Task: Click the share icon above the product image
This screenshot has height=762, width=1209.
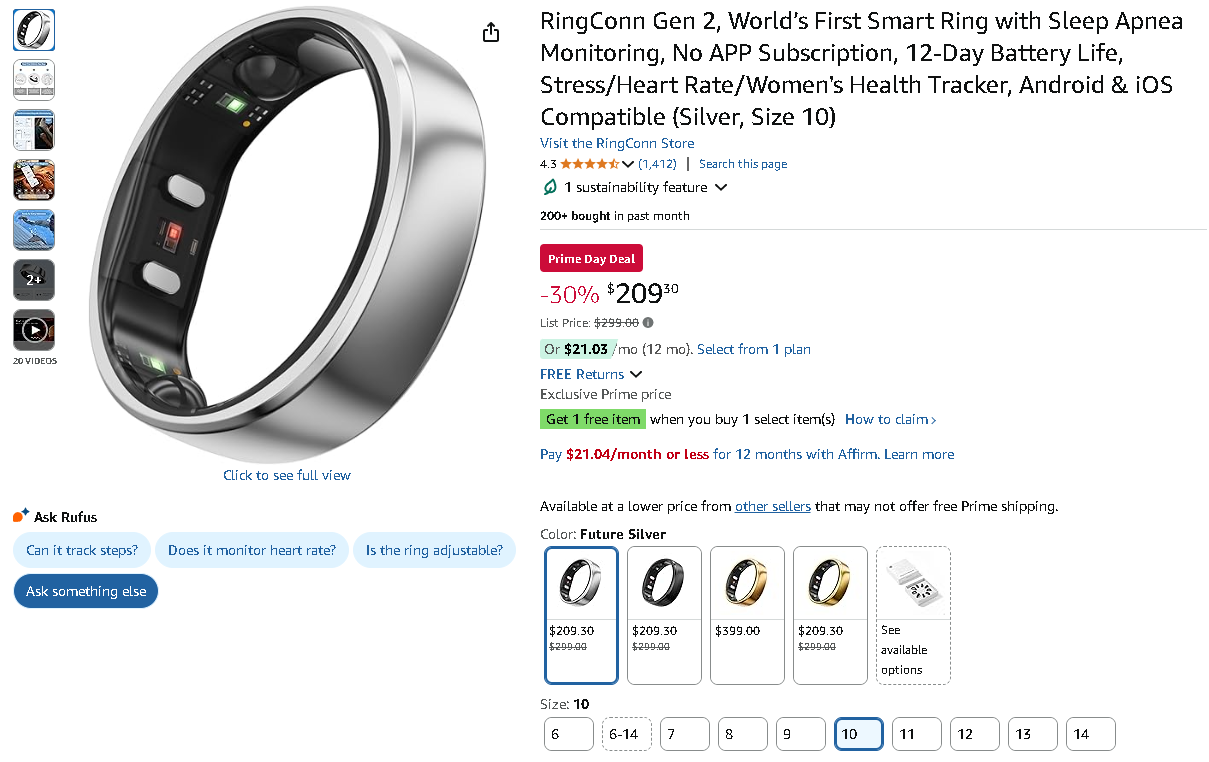Action: [491, 33]
